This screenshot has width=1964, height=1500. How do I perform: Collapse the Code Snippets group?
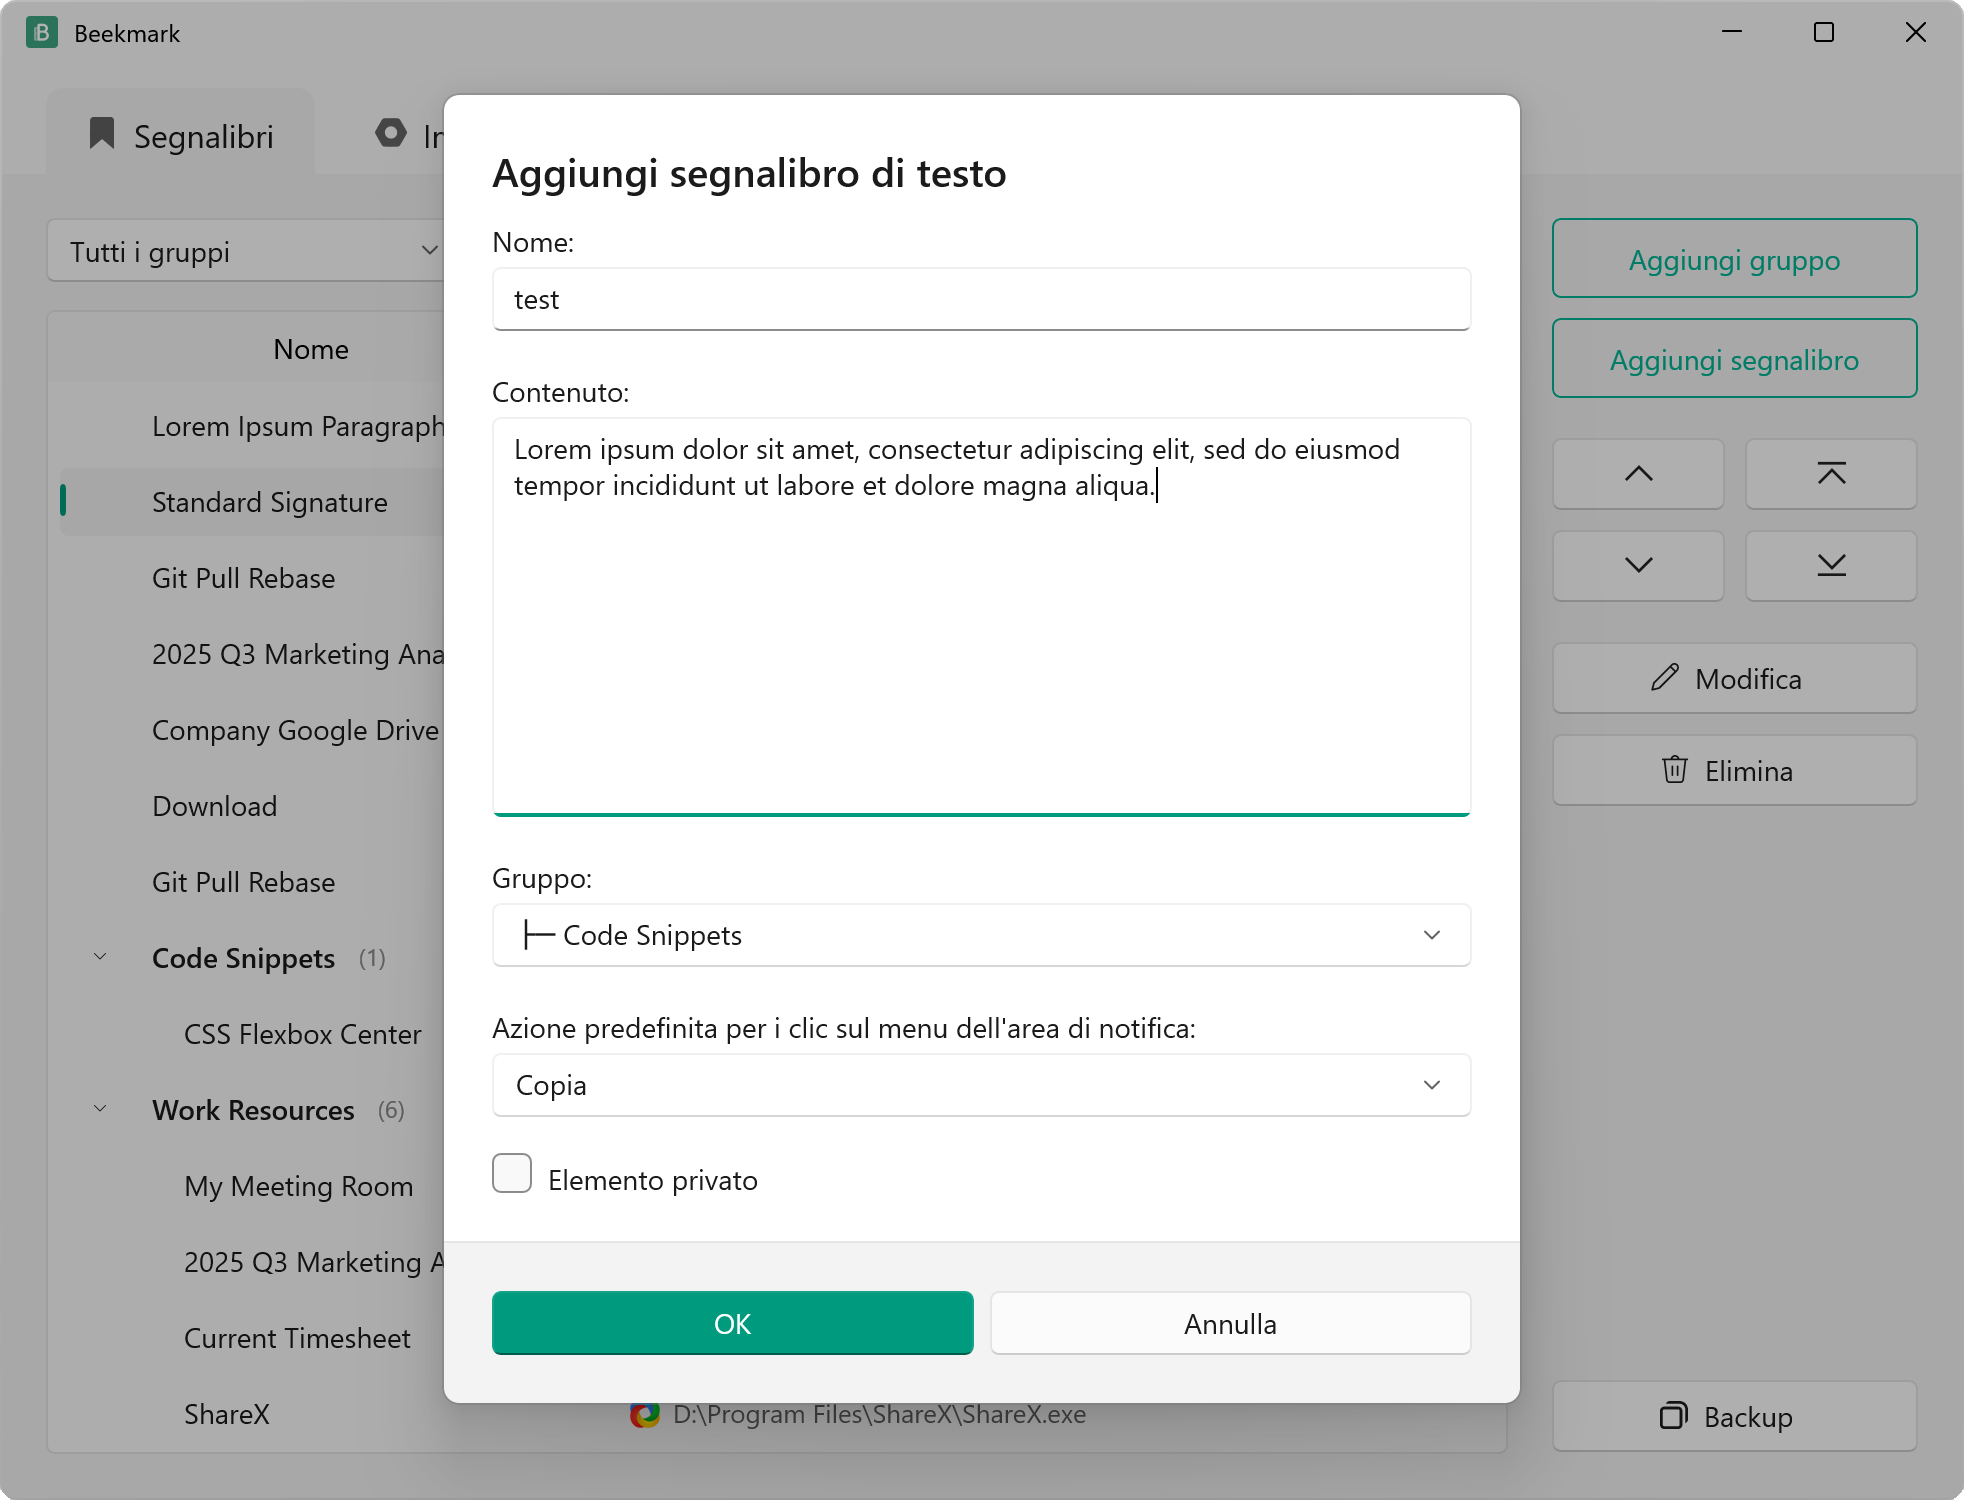pos(100,957)
